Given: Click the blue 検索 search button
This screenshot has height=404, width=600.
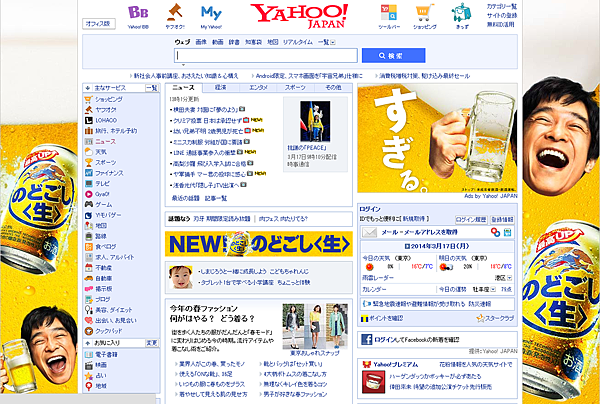Looking at the screenshot, I should 393,55.
